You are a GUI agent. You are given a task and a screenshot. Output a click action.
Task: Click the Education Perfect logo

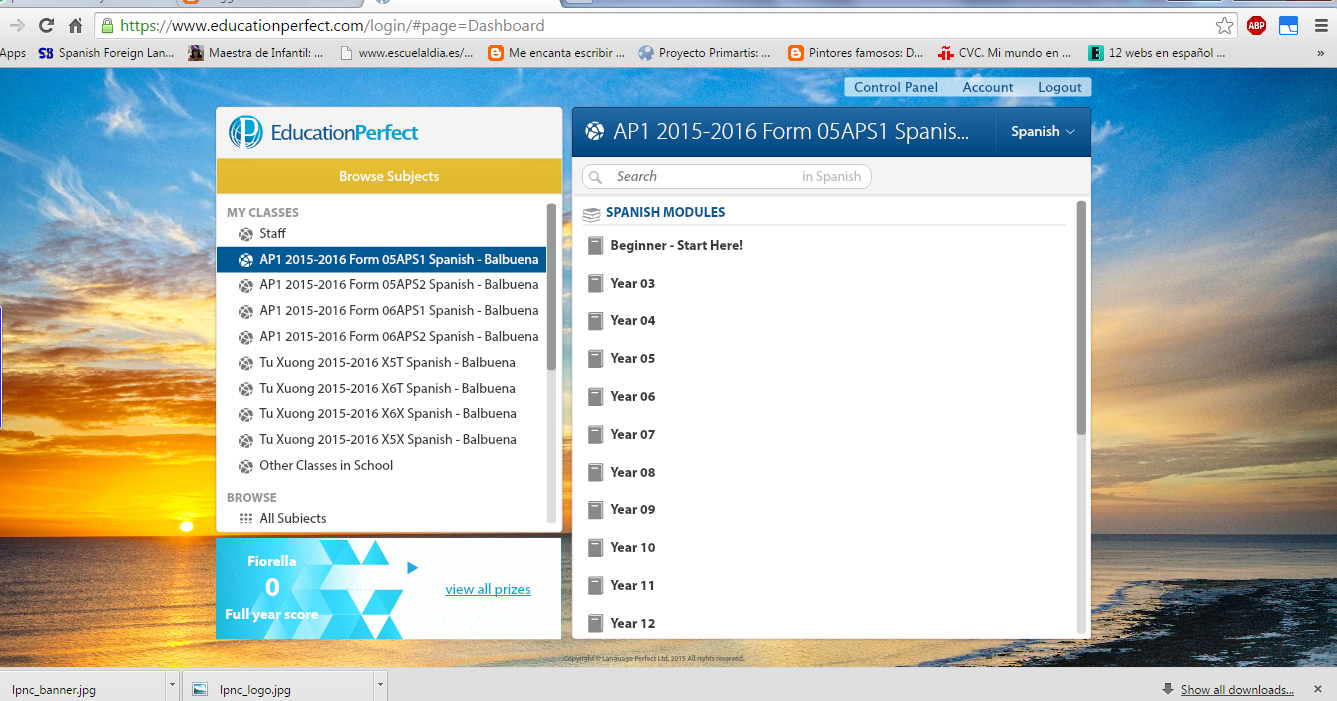point(324,132)
